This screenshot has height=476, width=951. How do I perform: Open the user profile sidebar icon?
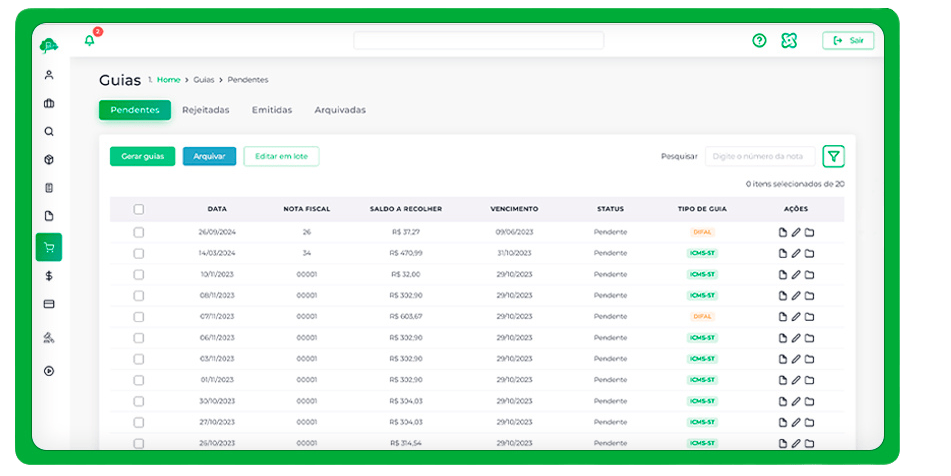(49, 75)
